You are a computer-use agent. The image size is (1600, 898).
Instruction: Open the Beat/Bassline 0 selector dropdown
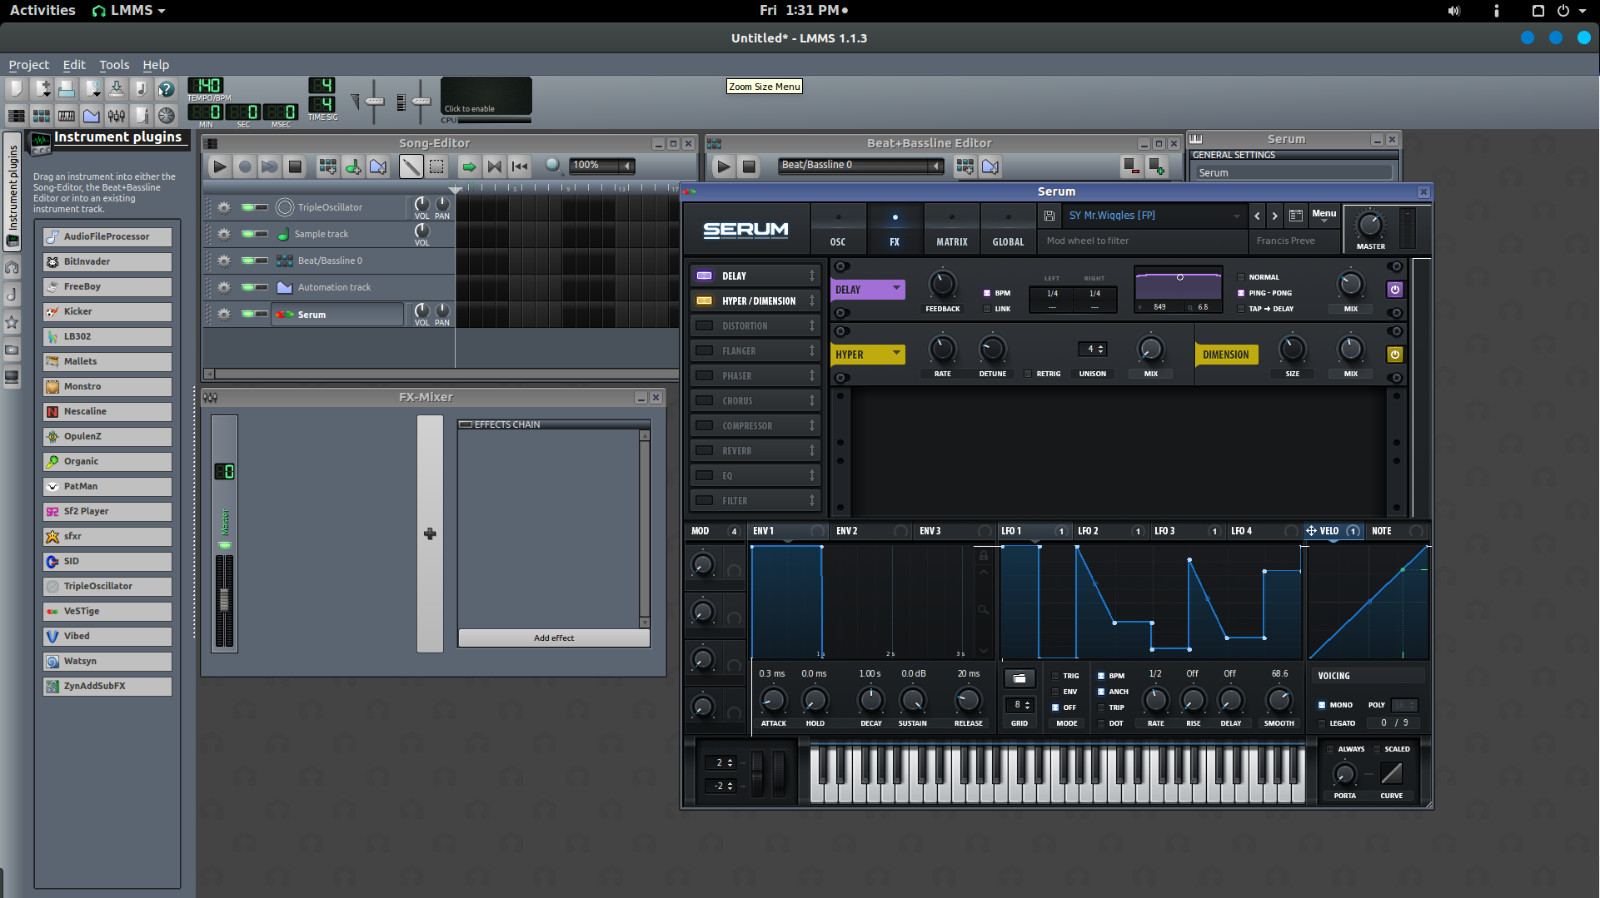[x=861, y=166]
